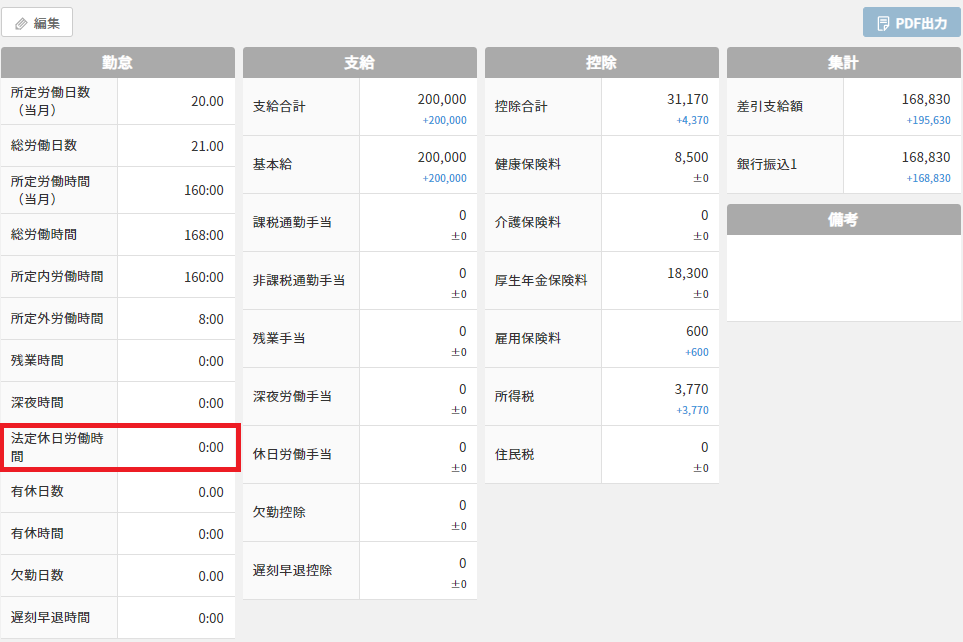Click the 備考 notes header
This screenshot has height=642, width=963.
click(844, 220)
